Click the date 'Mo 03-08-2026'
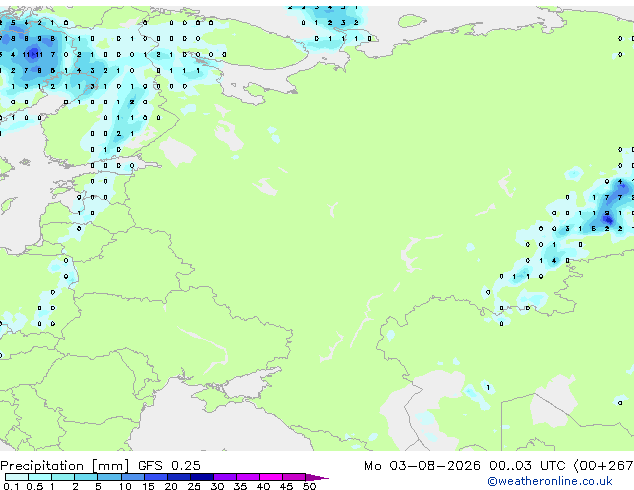The width and height of the screenshot is (634, 490). [x=422, y=466]
